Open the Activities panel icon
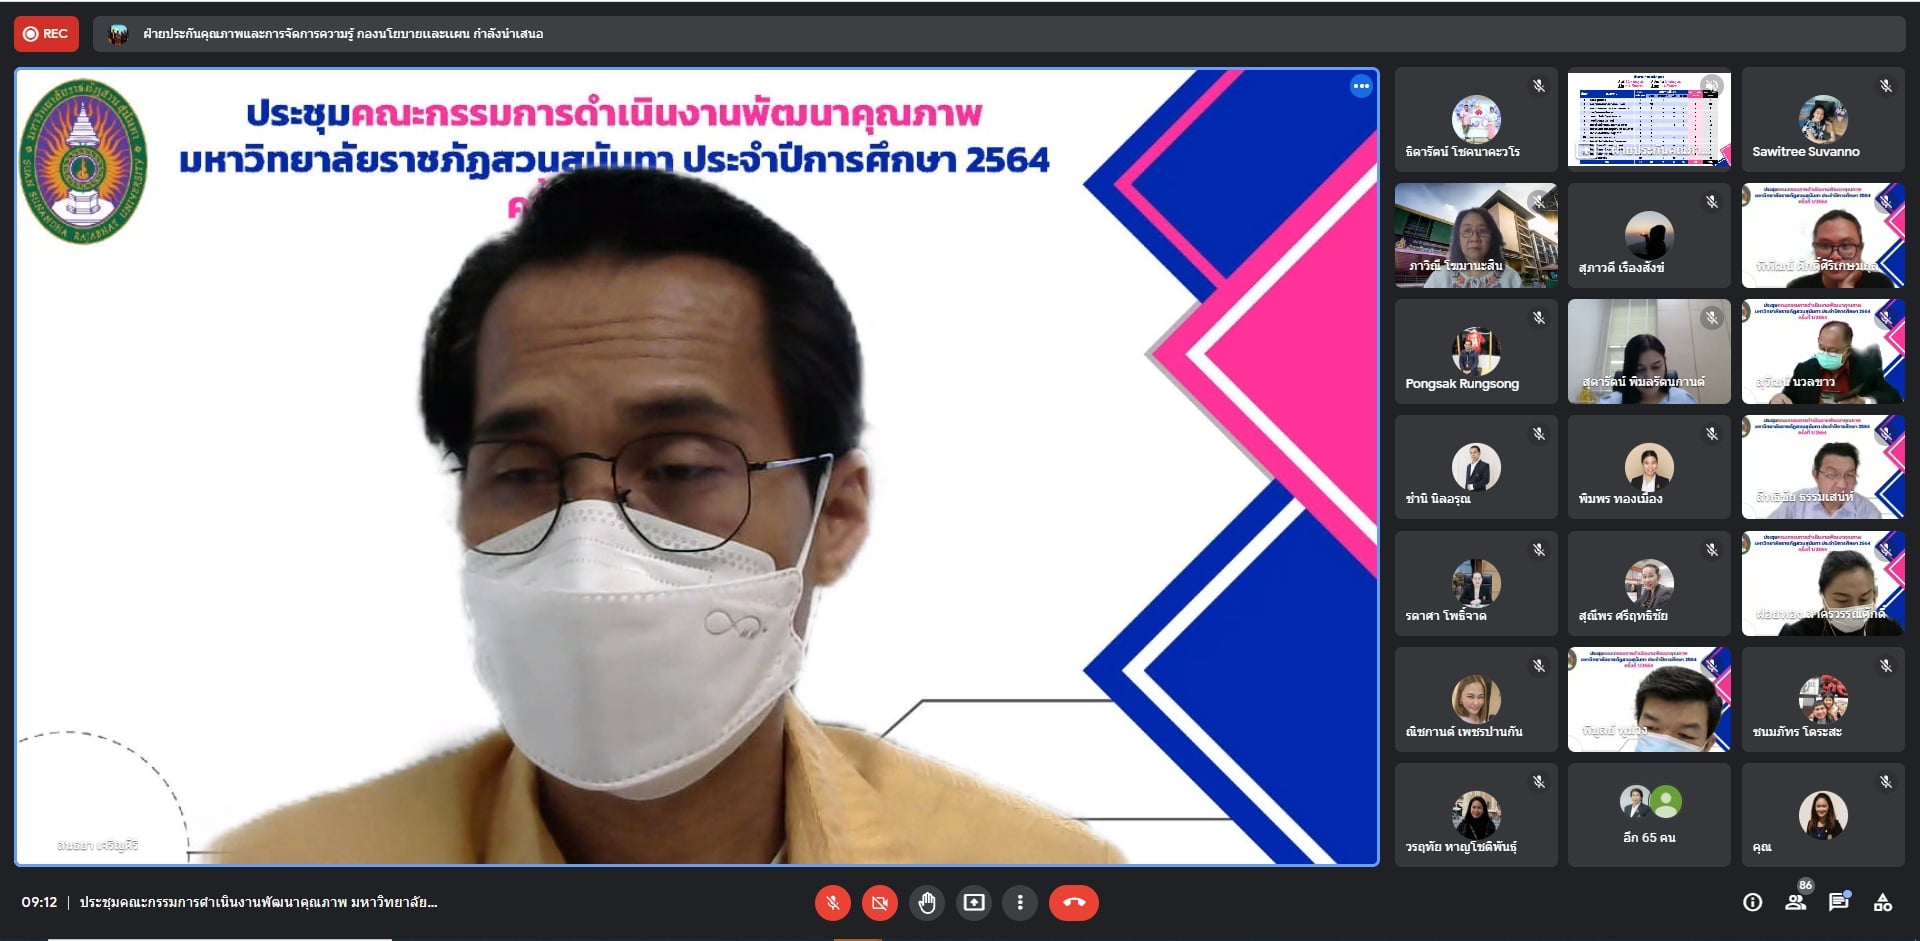 click(1883, 903)
